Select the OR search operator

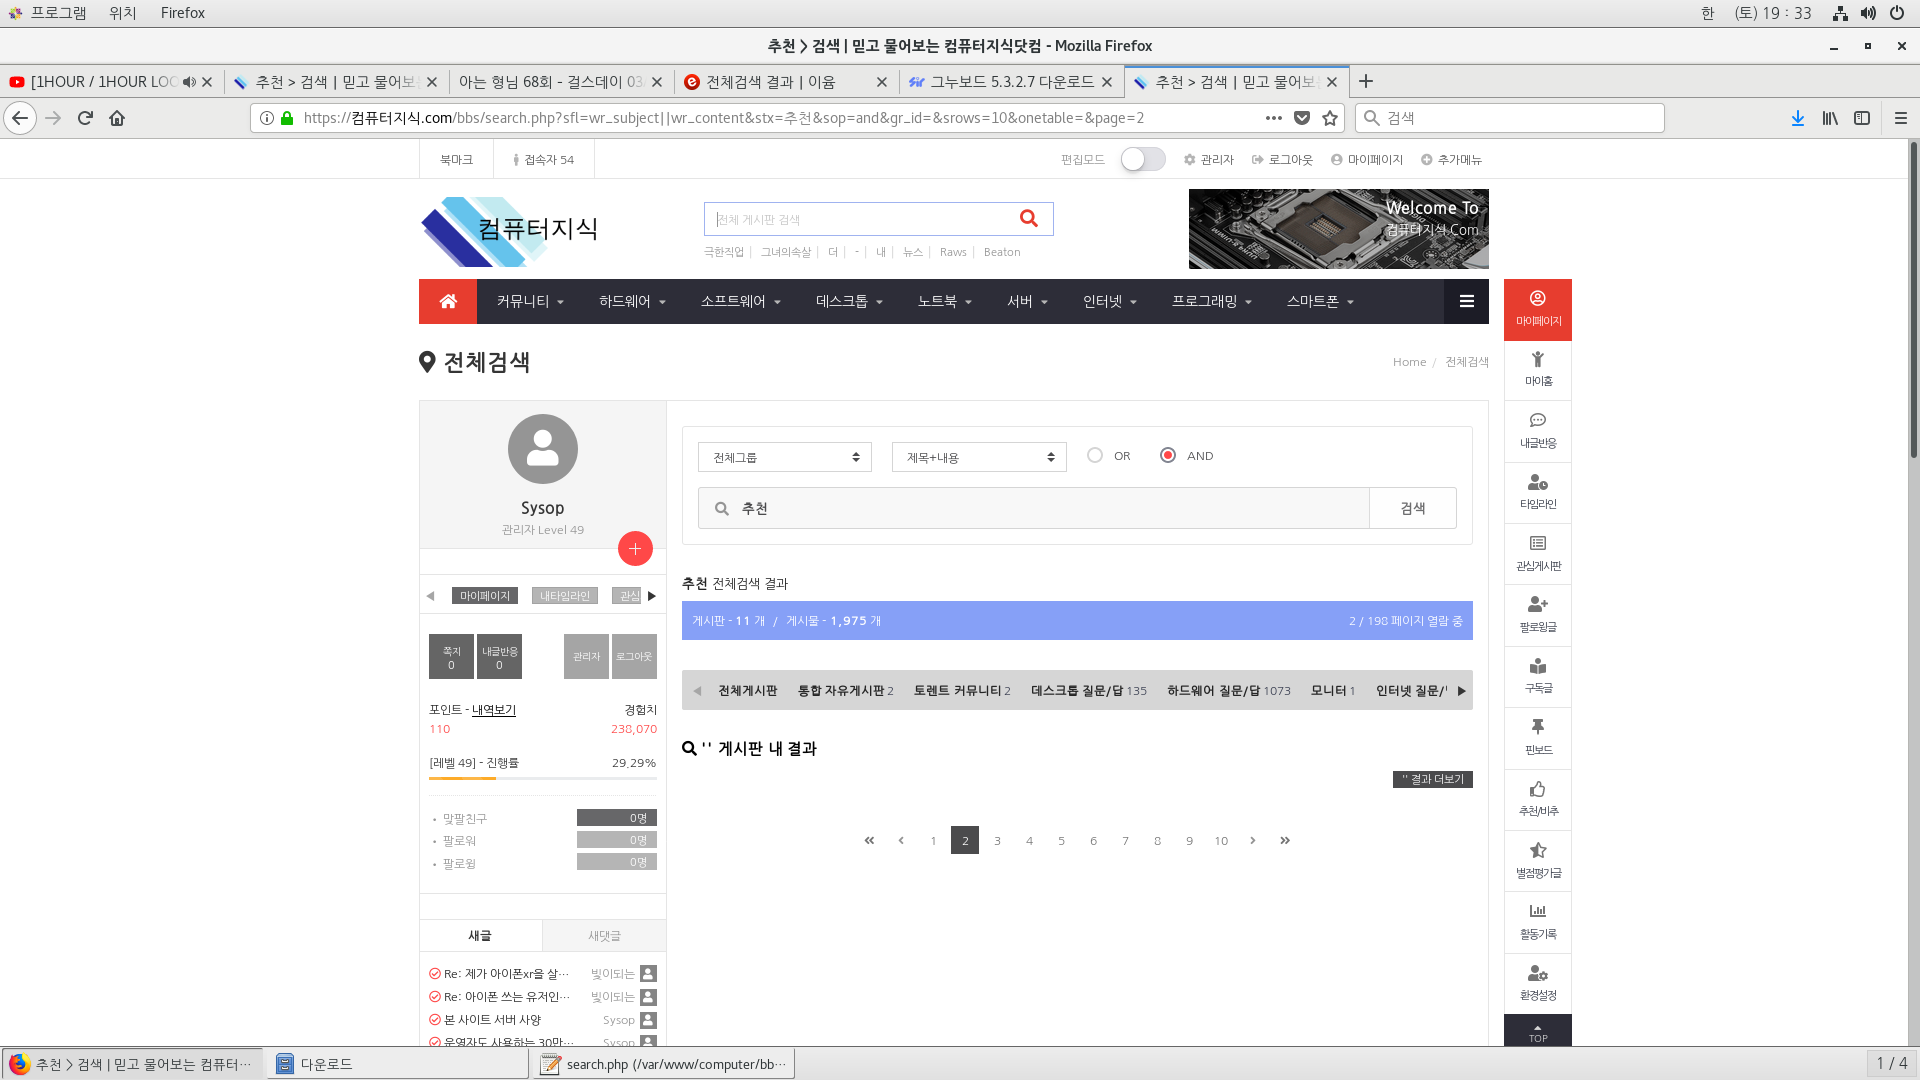coord(1095,455)
